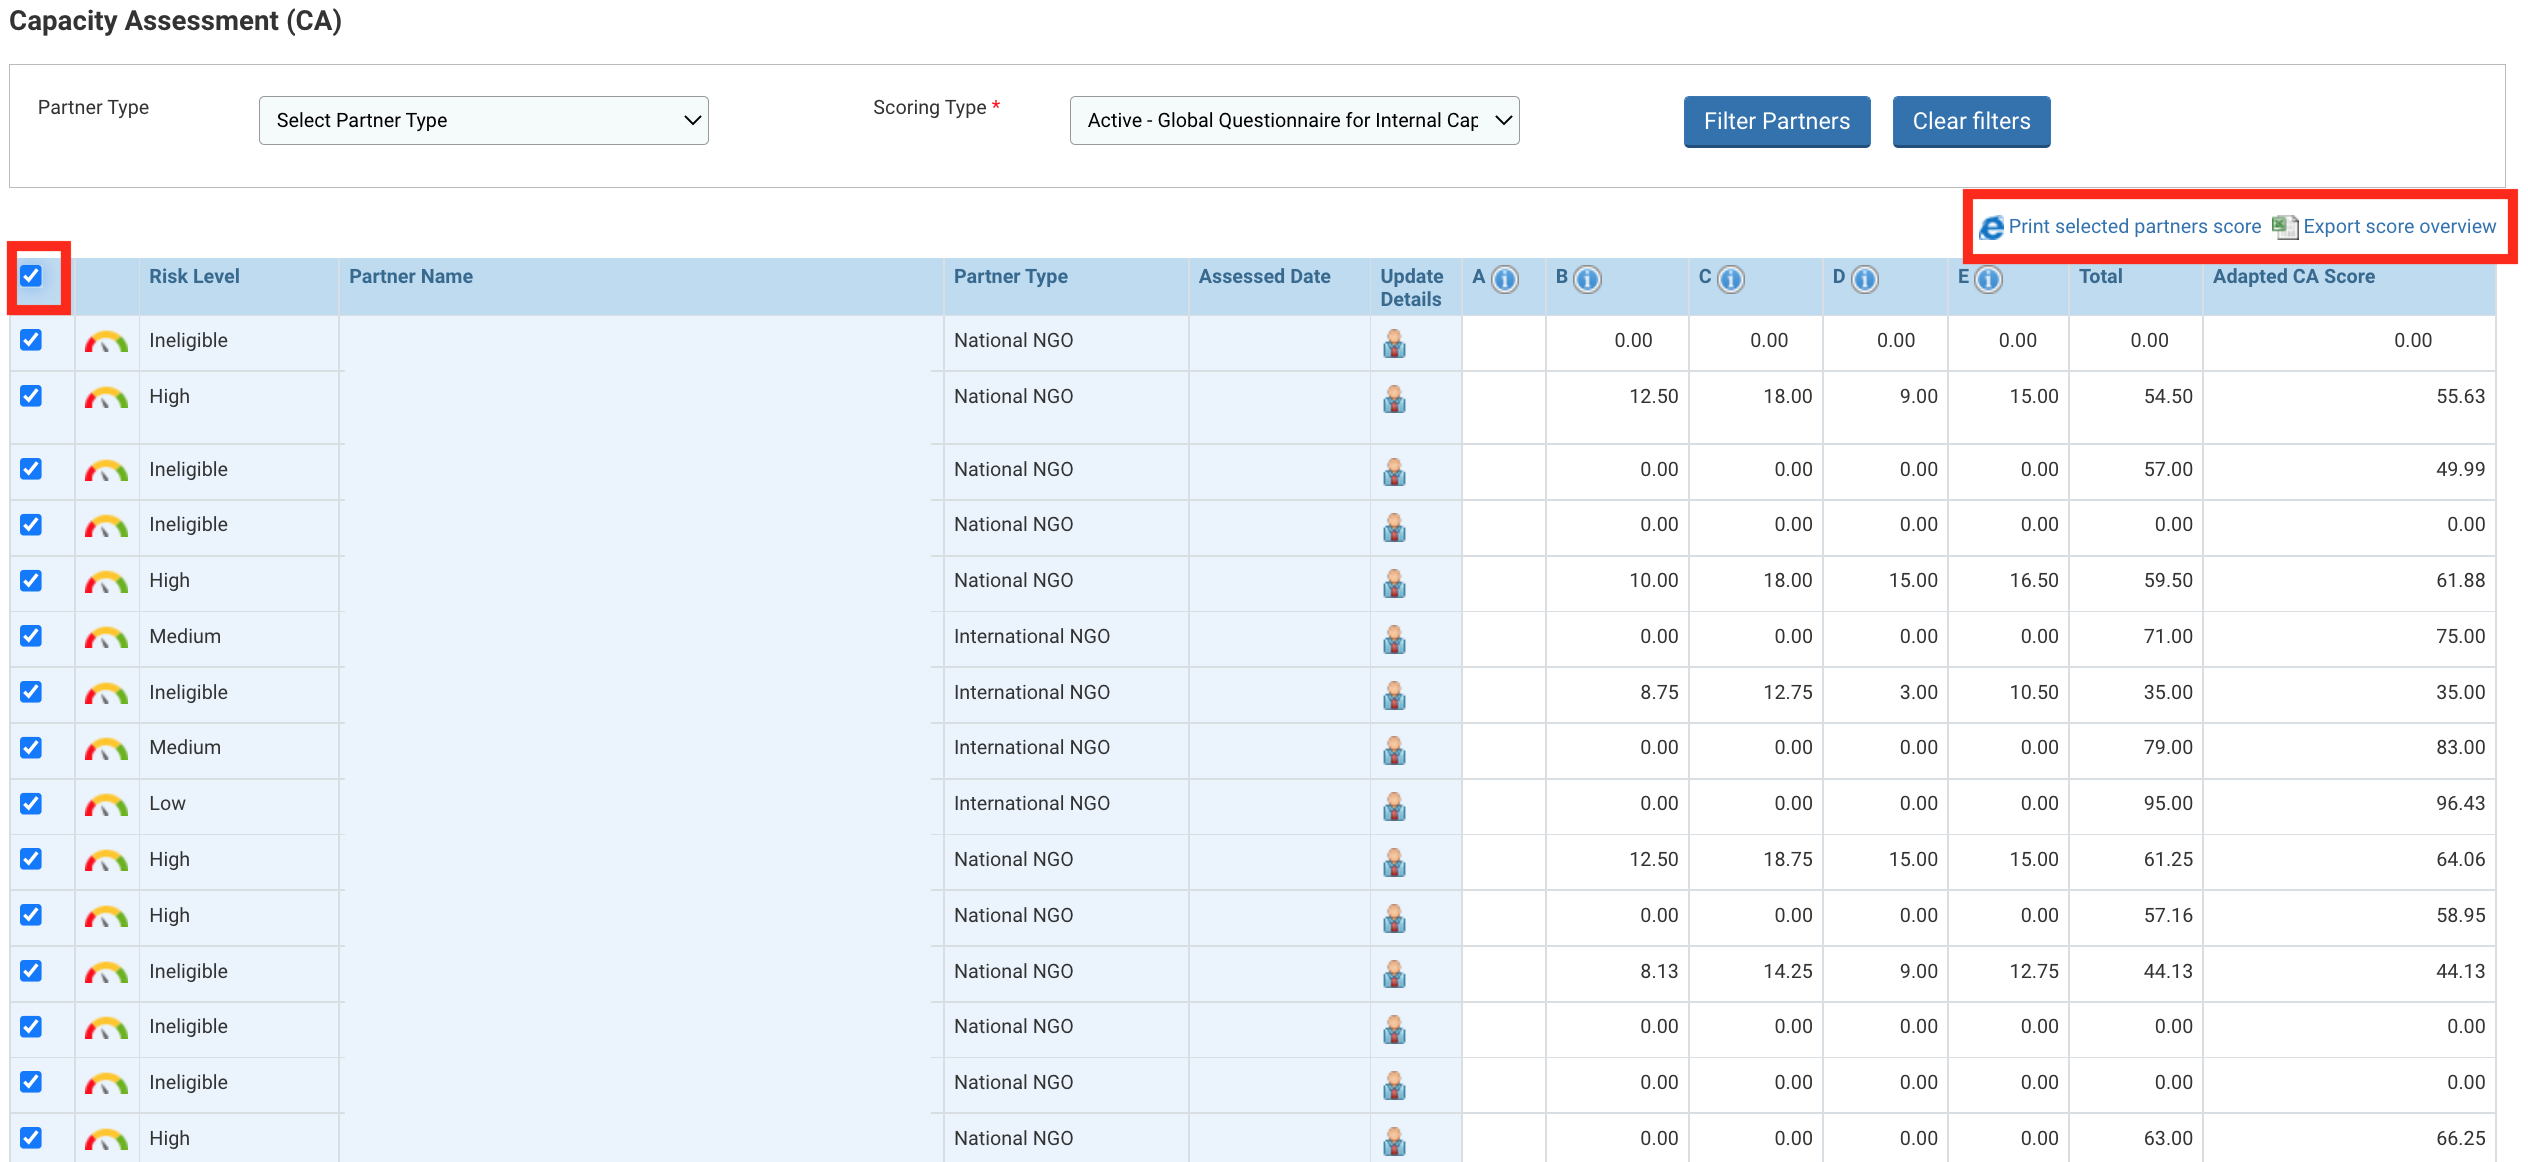Open update details for row totaling 61.25

point(1394,863)
